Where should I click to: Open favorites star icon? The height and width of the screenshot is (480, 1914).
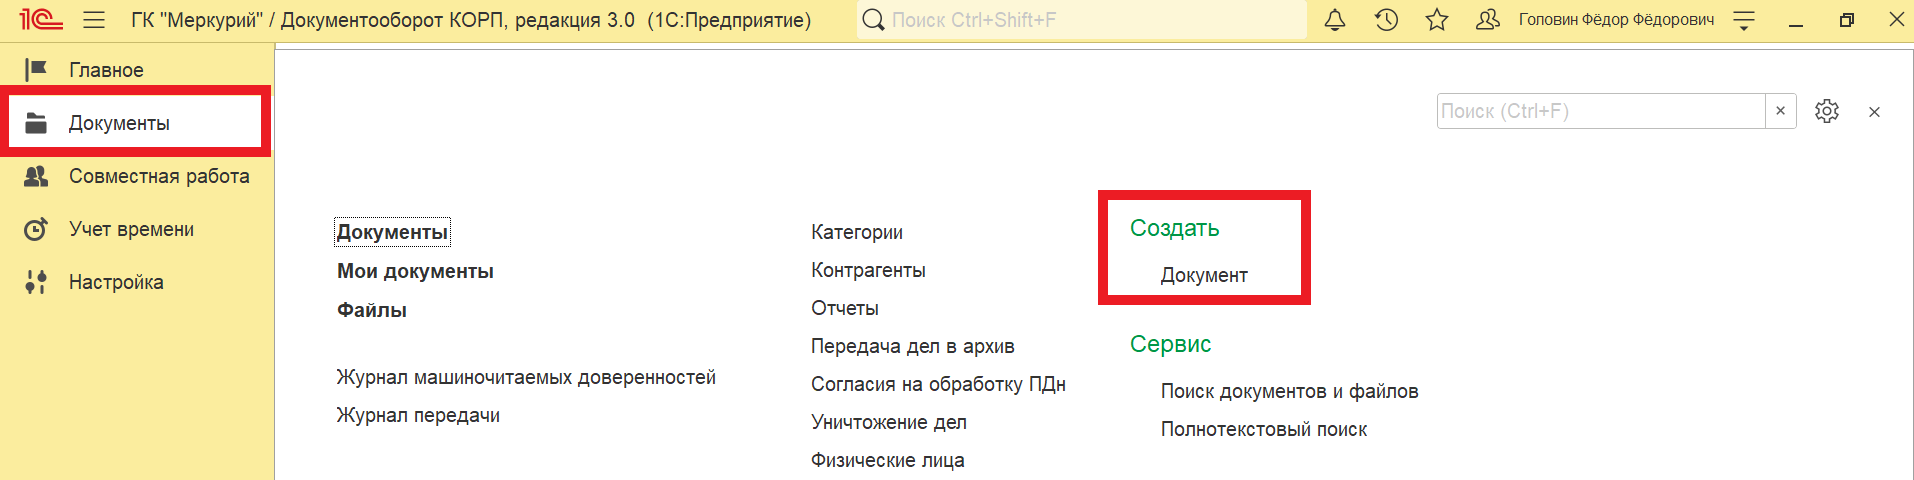coord(1437,20)
